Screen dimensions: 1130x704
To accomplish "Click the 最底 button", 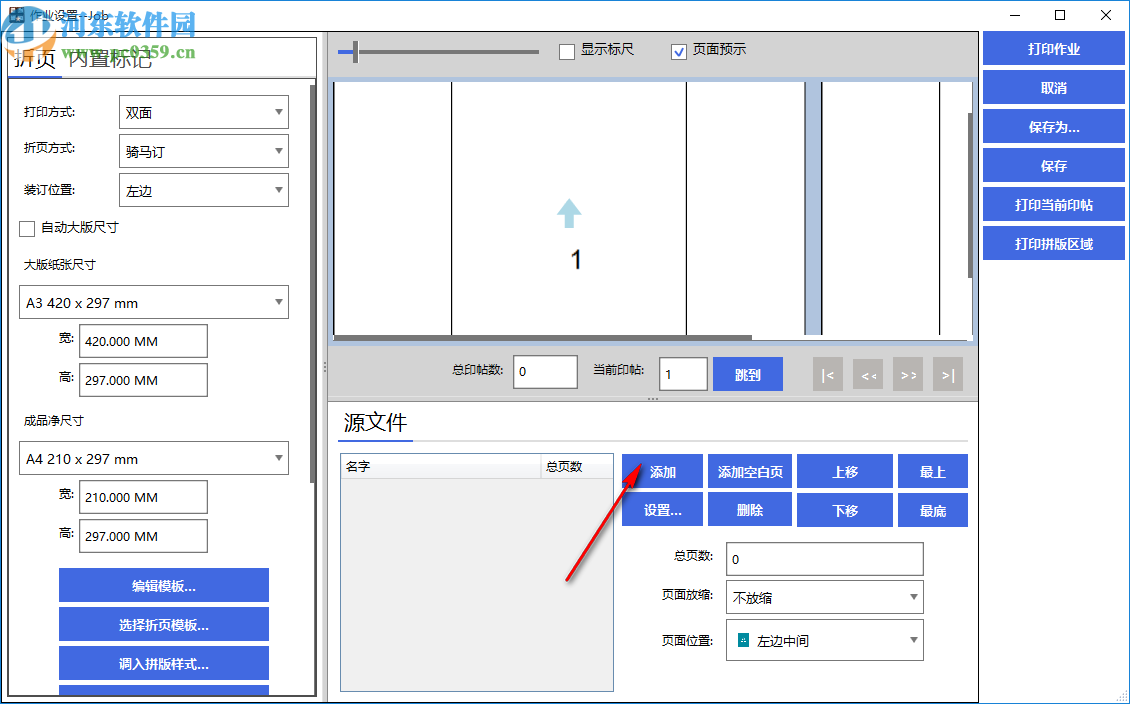I will pos(933,510).
